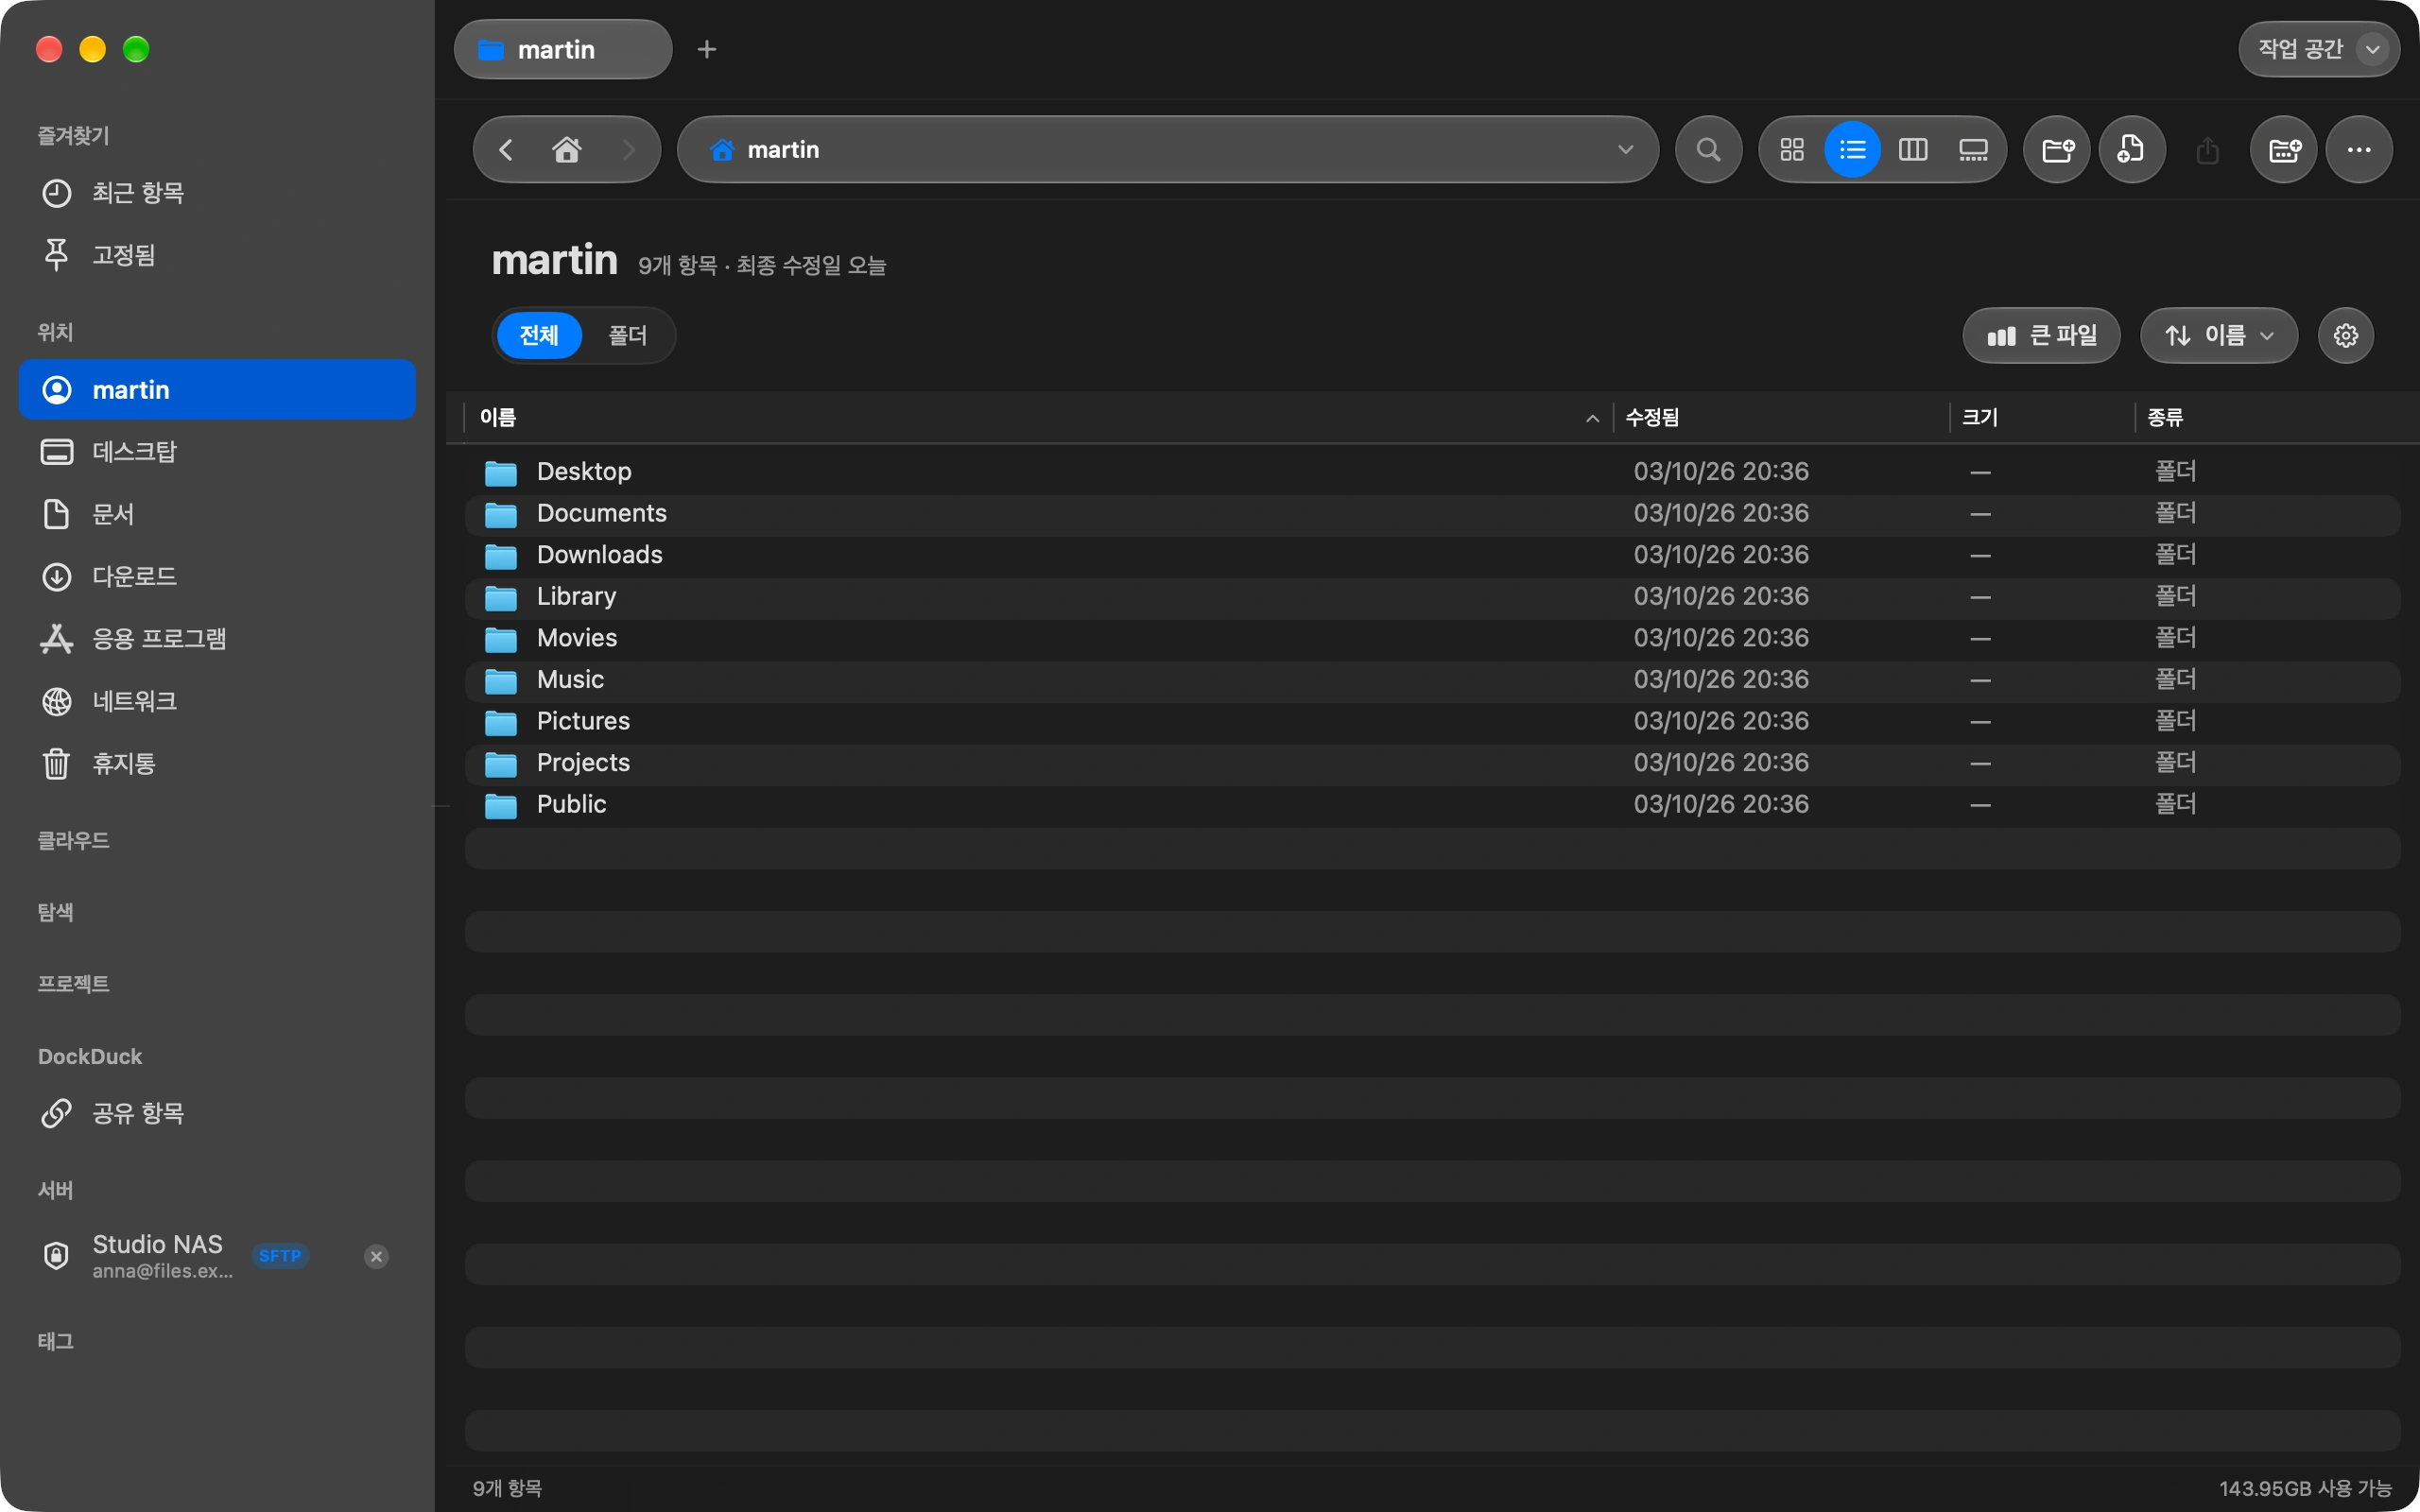Open 고정됨 pinned items in sidebar

[x=217, y=255]
